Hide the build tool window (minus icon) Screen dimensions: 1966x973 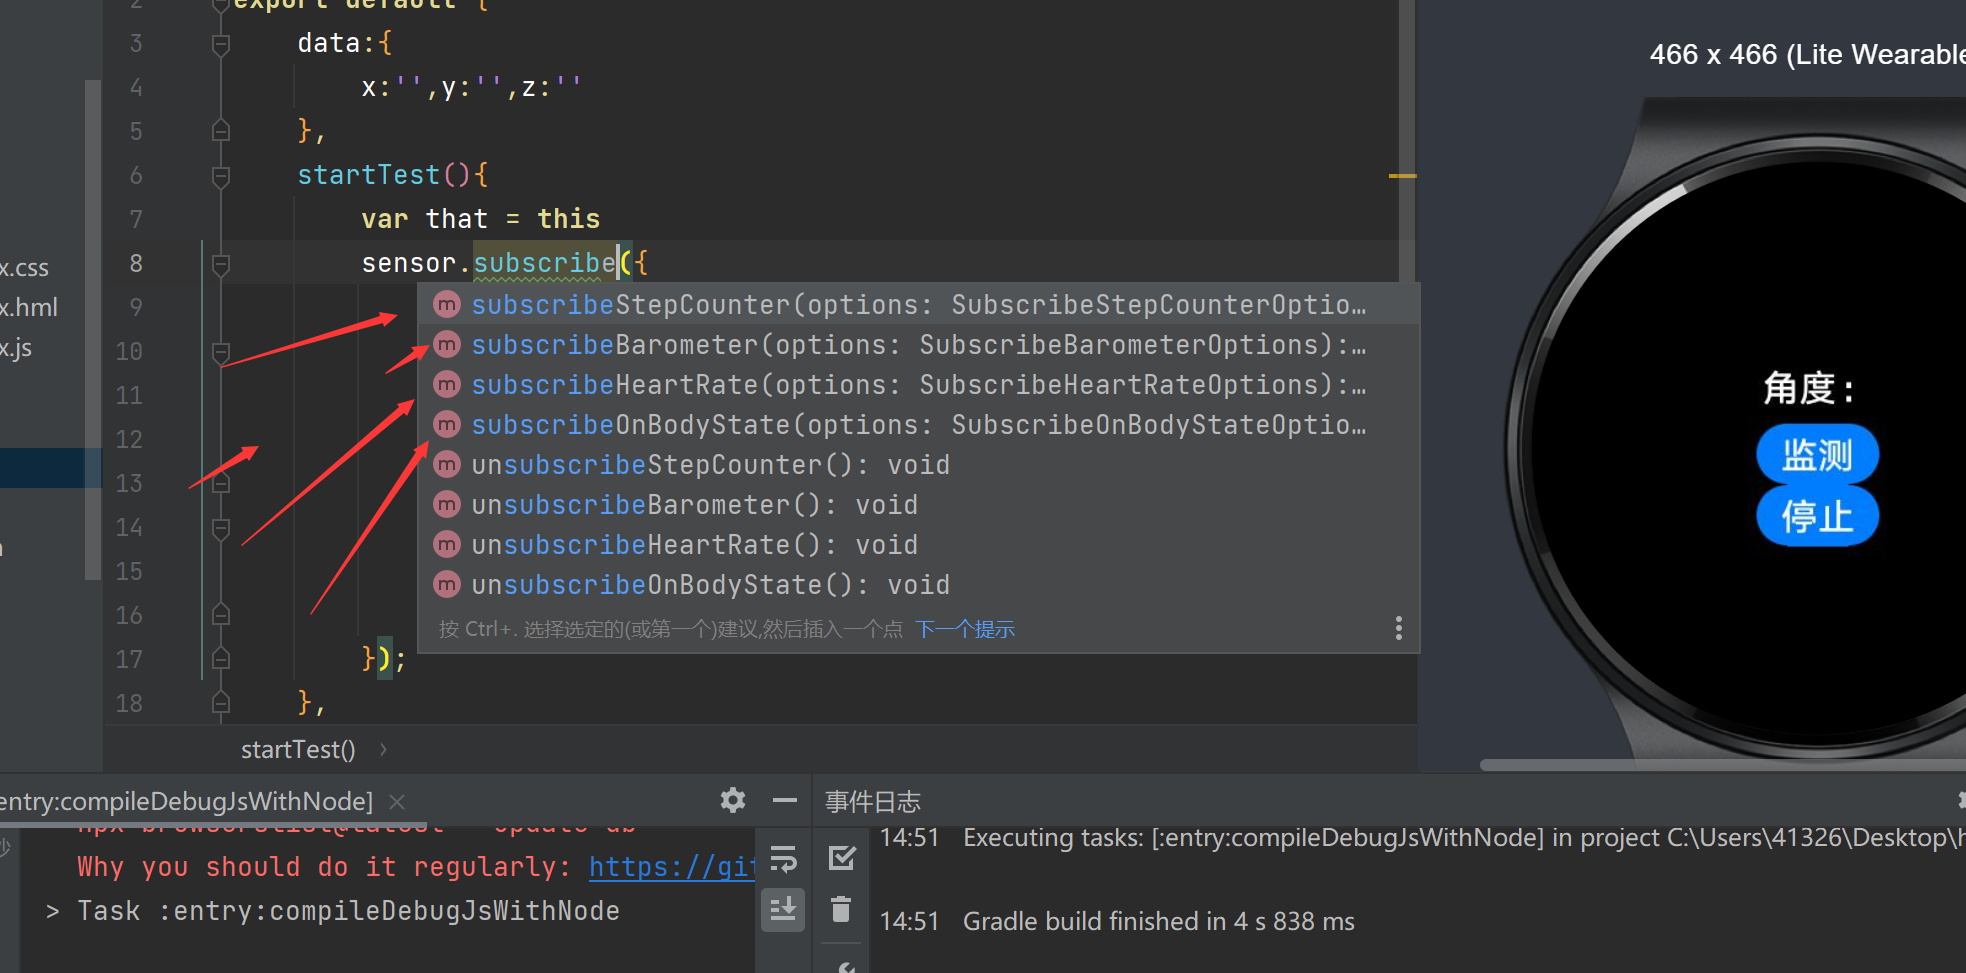click(x=785, y=800)
